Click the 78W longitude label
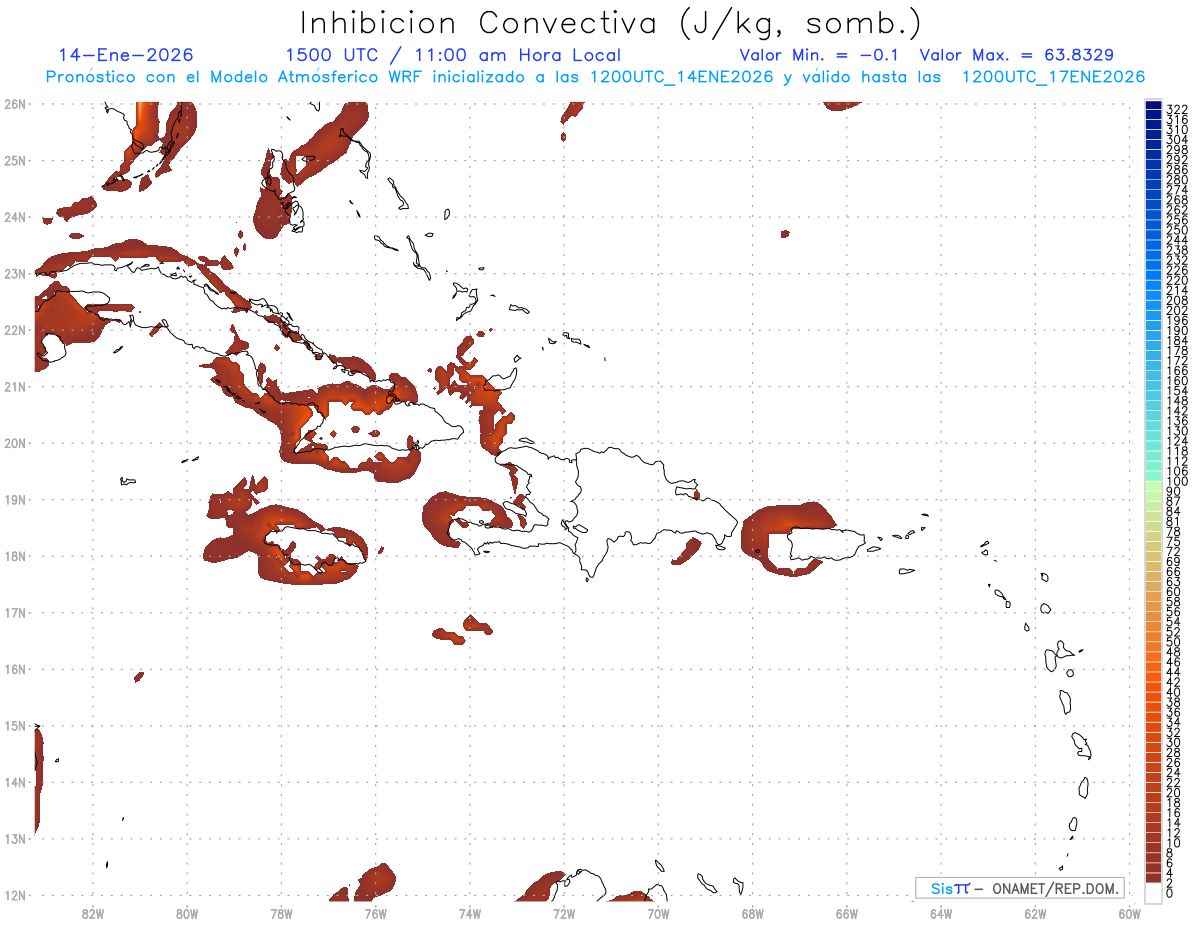1200x927 pixels. click(281, 913)
